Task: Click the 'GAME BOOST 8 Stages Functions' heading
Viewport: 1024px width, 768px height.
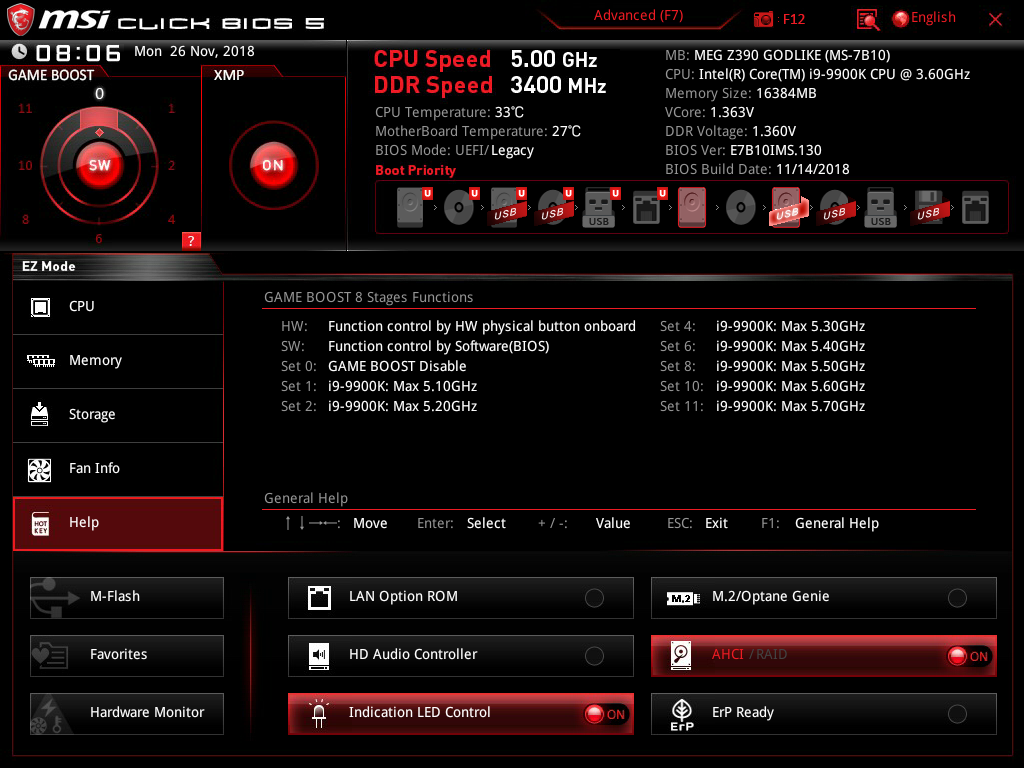Action: click(x=368, y=297)
